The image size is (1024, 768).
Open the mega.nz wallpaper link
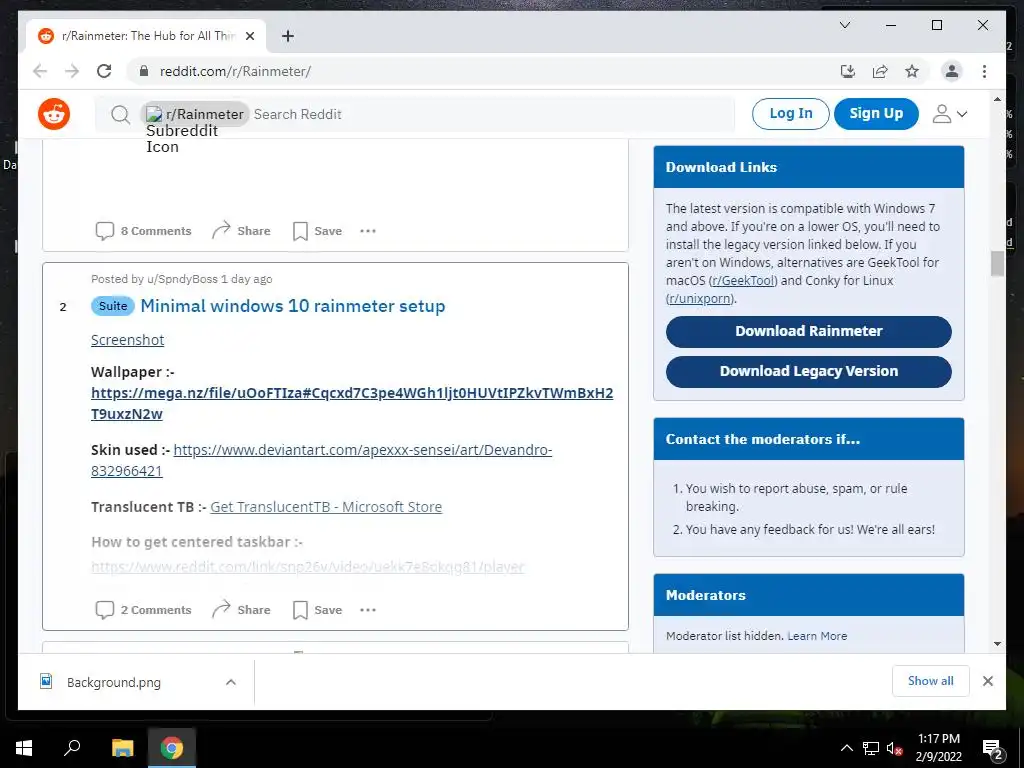coord(352,404)
